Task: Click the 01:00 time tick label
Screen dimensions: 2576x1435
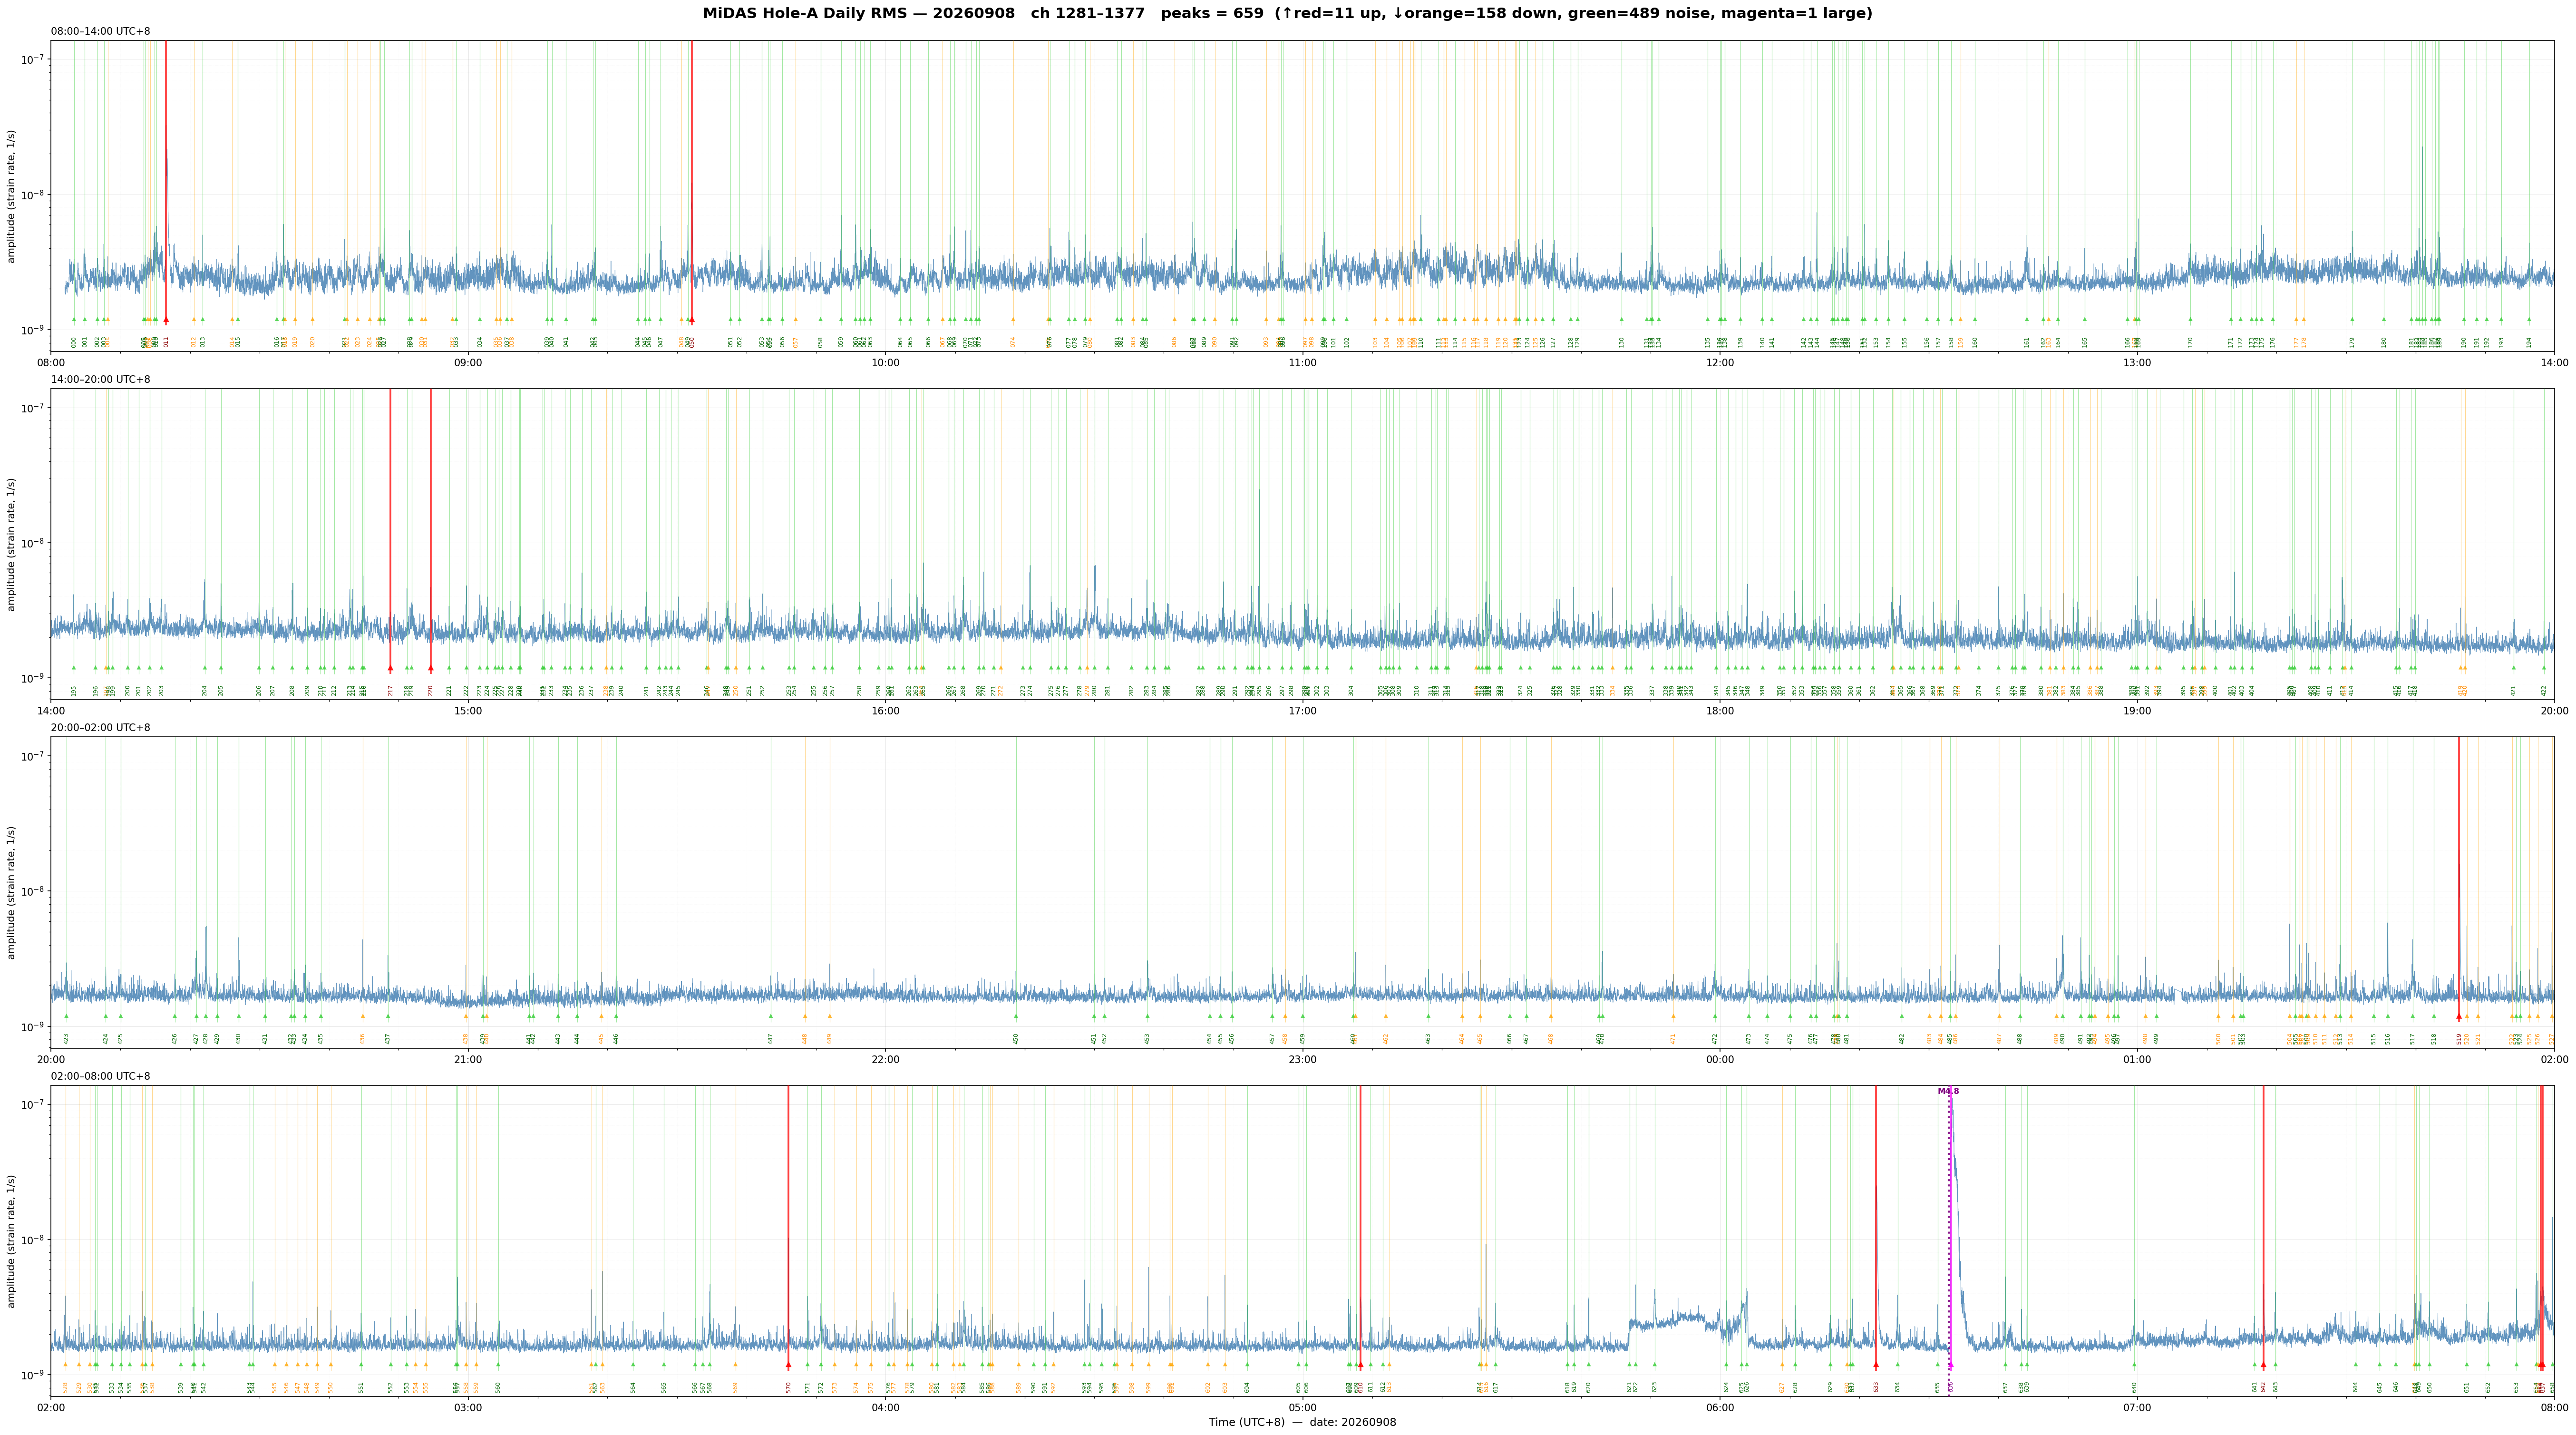Action: (2137, 1060)
